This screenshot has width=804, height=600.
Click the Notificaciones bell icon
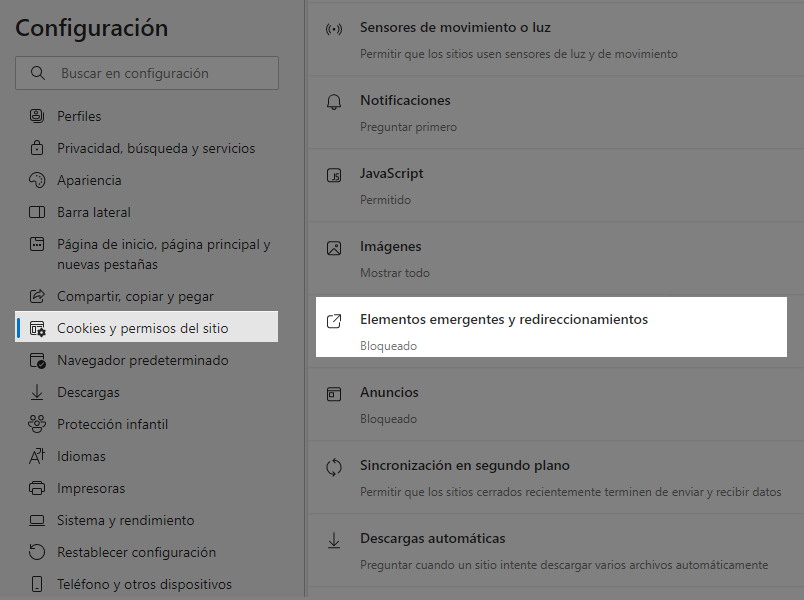coord(334,102)
